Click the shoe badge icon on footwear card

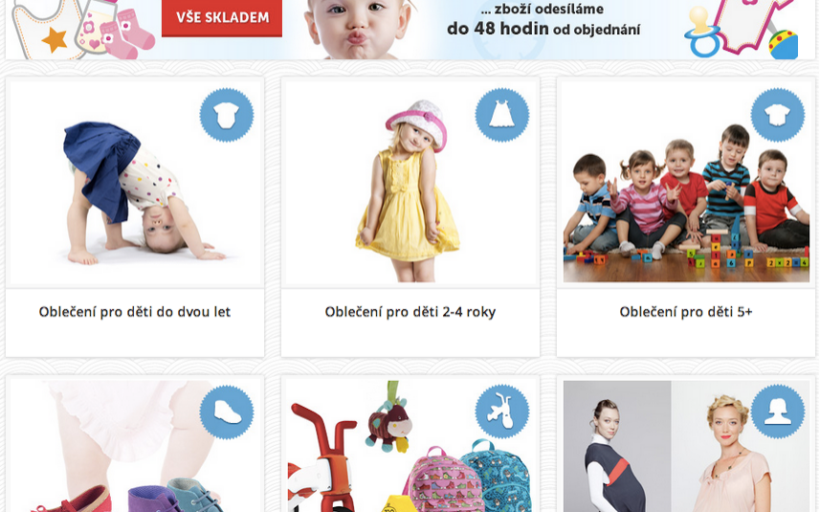pyautogui.click(x=226, y=412)
